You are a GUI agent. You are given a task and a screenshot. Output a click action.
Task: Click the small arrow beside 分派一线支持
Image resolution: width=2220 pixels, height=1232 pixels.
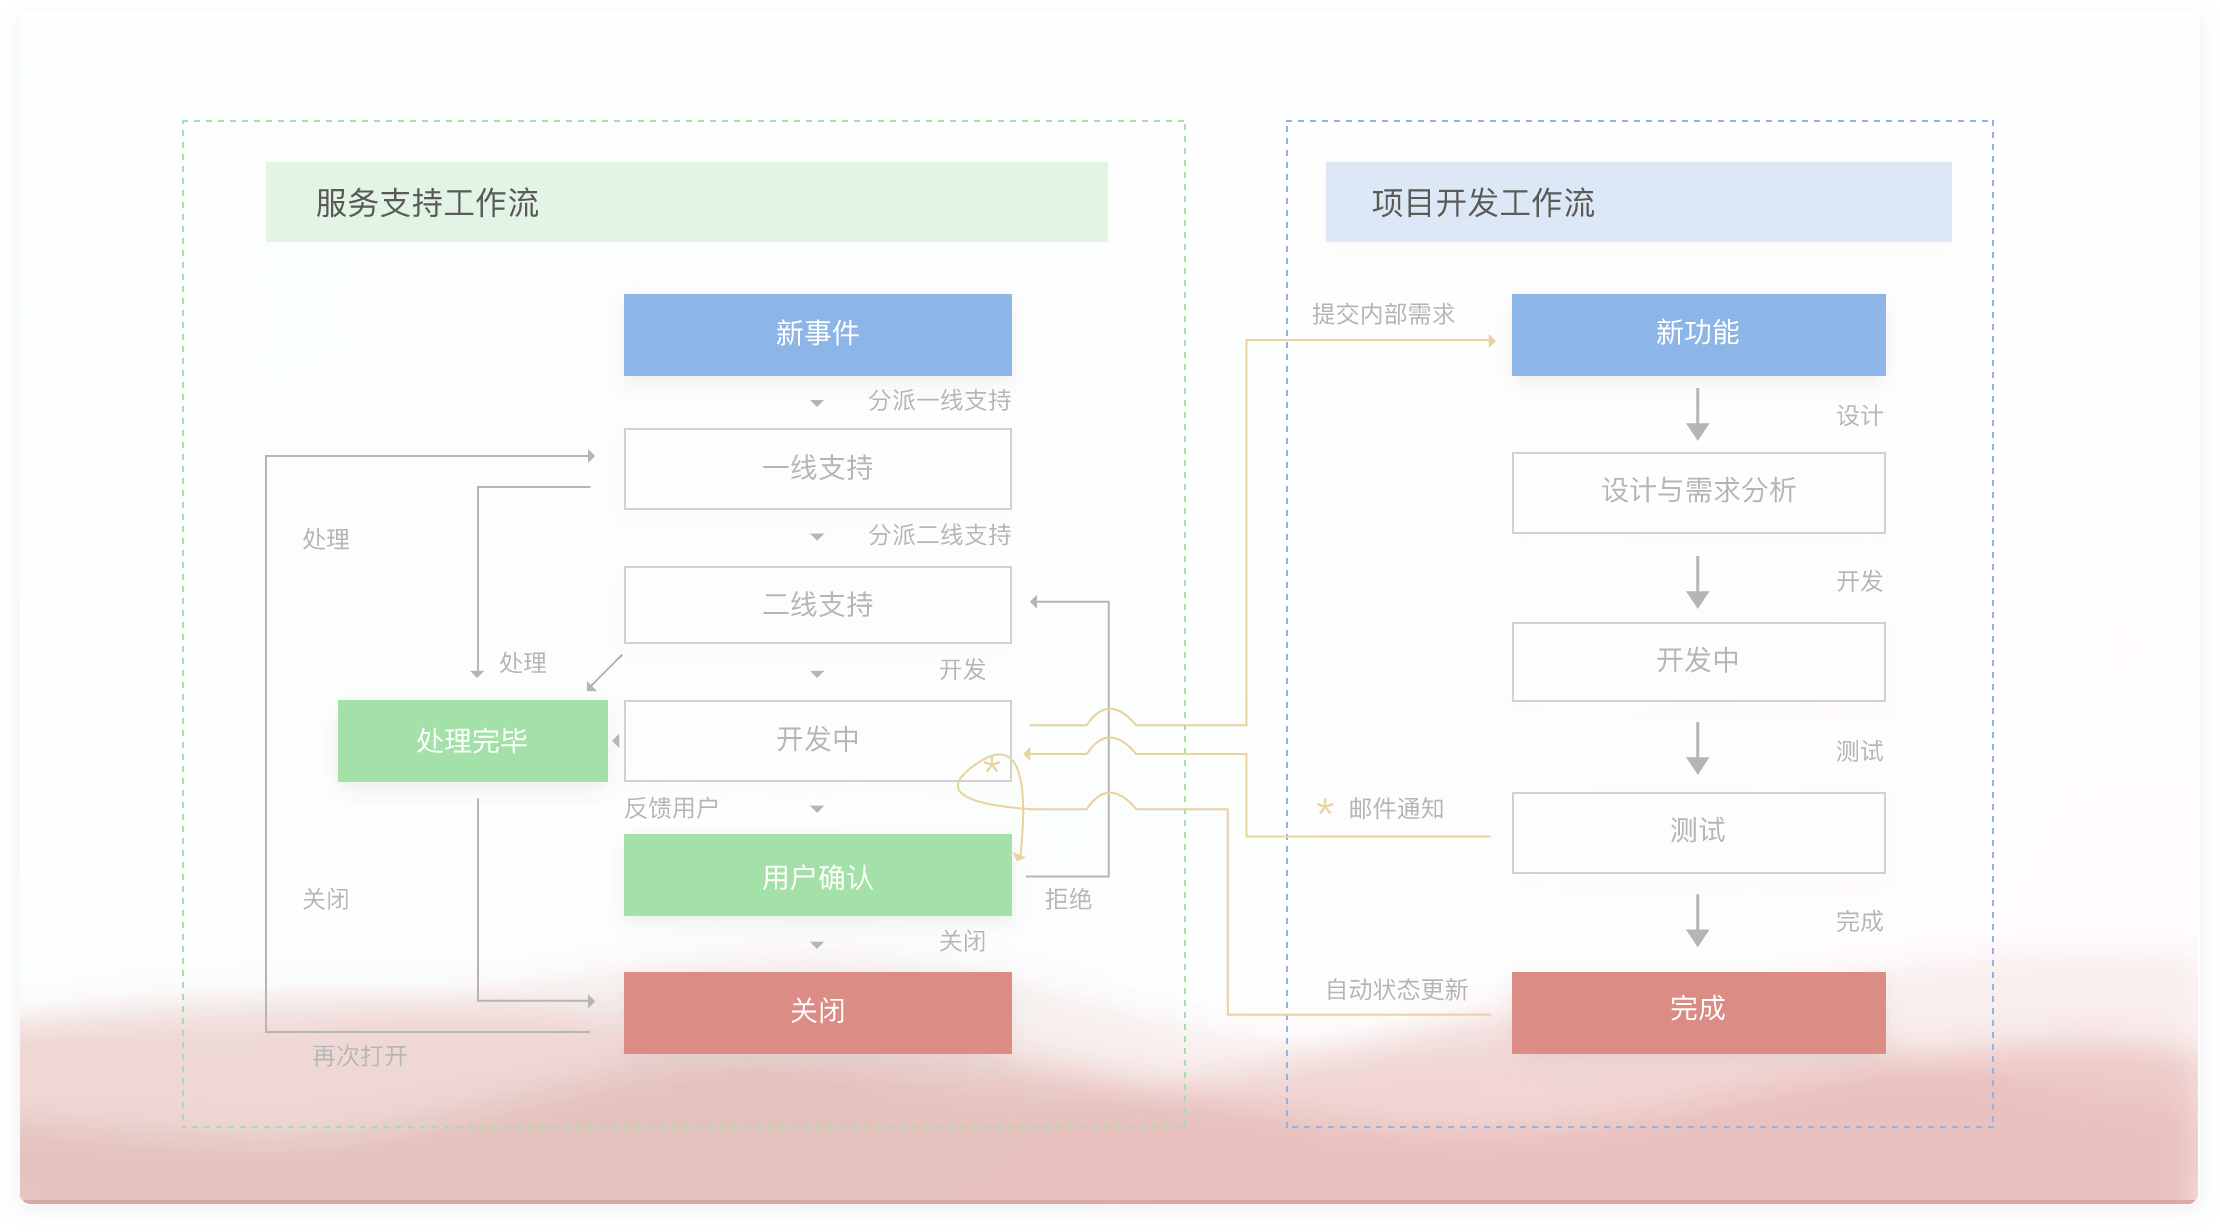click(817, 403)
